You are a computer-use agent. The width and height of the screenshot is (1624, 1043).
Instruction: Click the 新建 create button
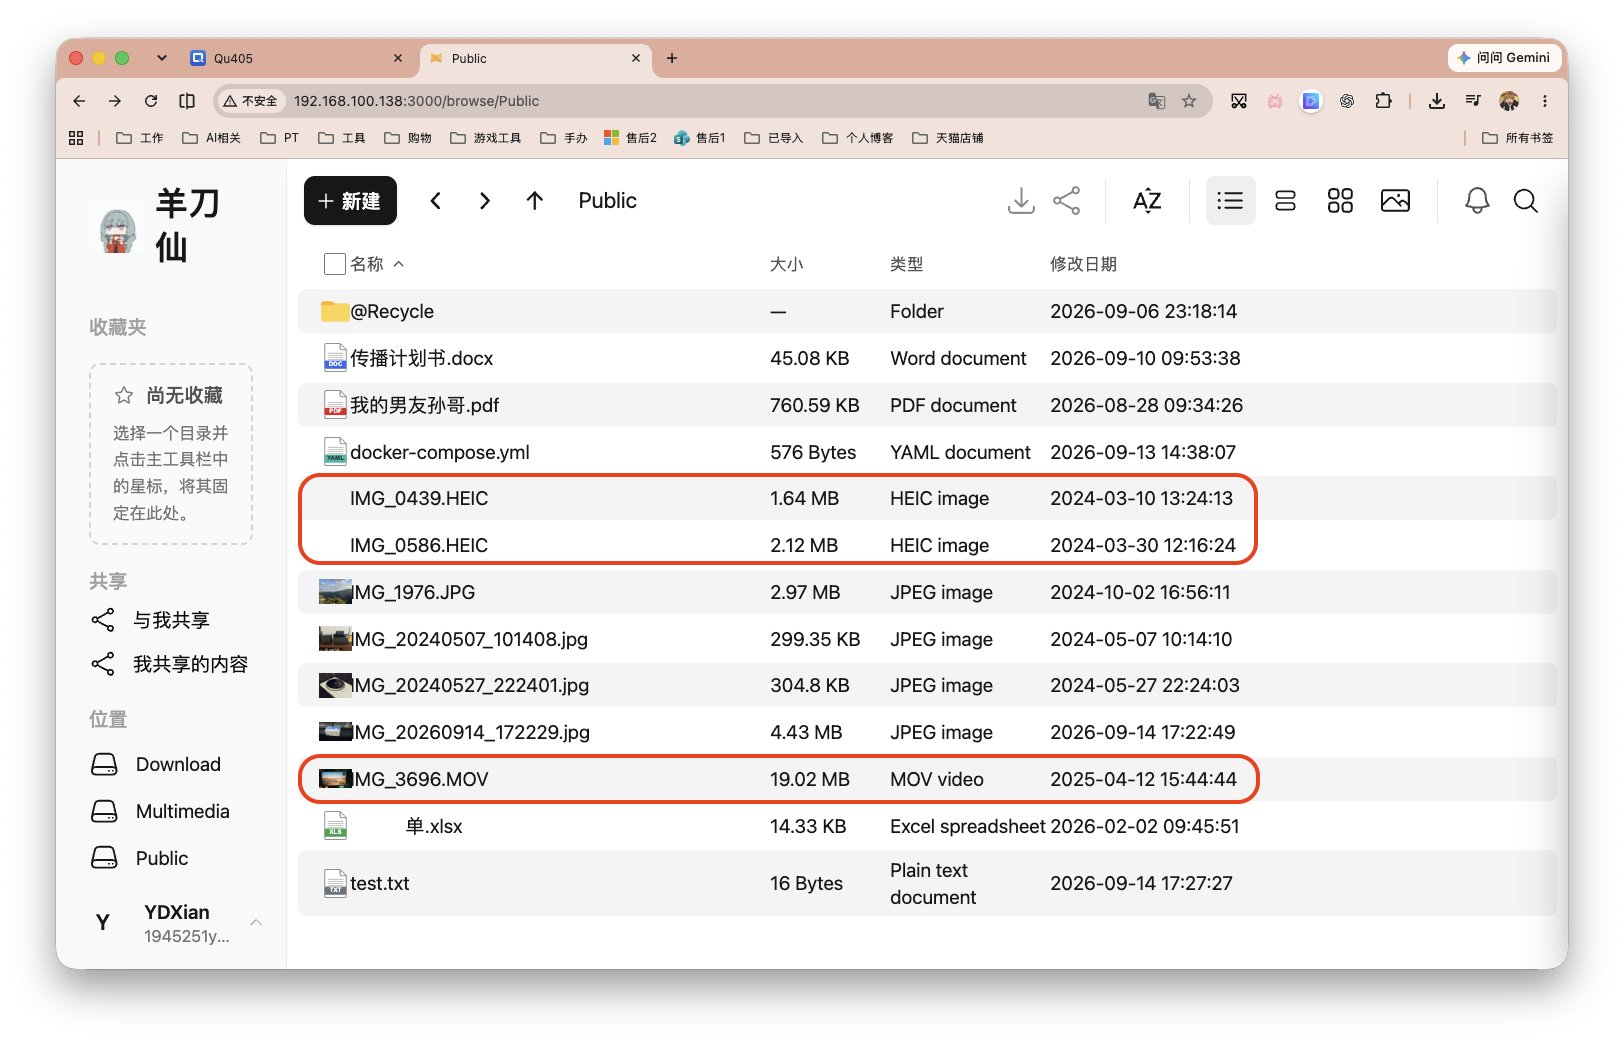click(x=350, y=201)
